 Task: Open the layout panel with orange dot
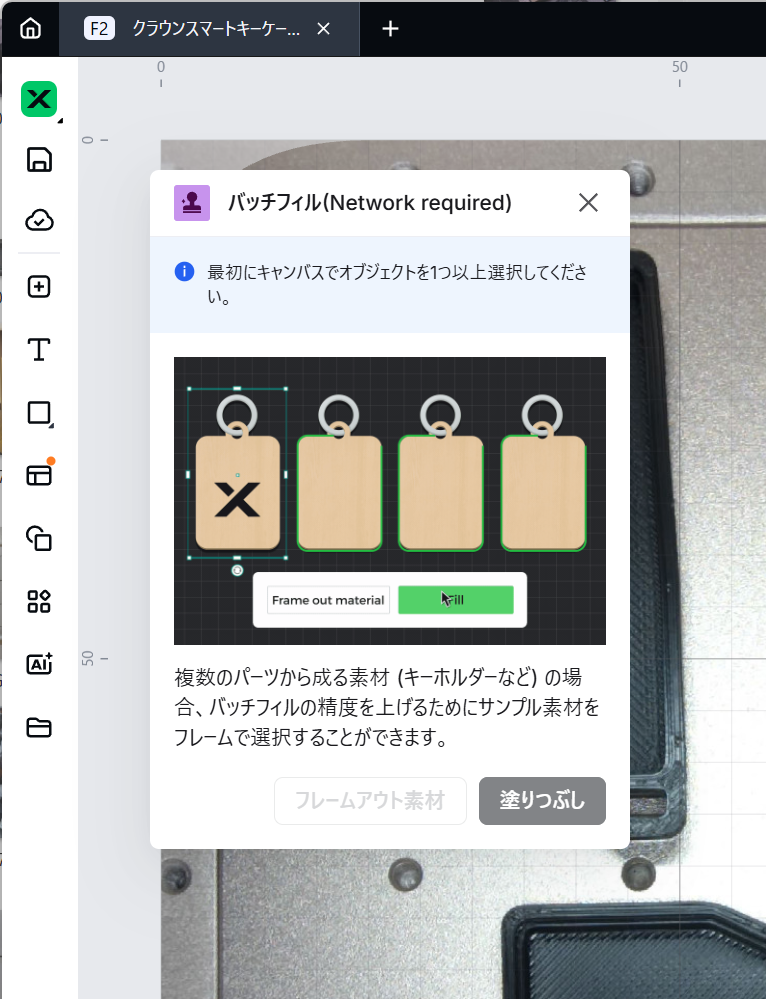(x=39, y=475)
